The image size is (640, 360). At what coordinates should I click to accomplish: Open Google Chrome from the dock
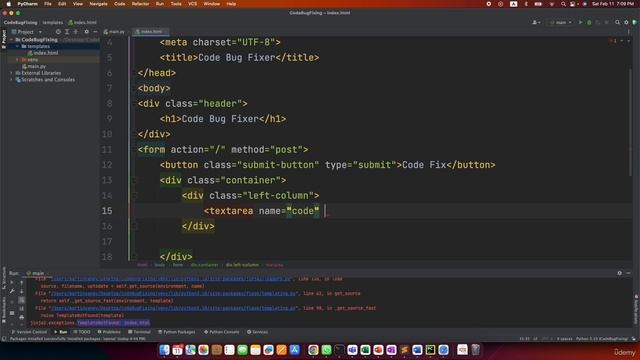(313, 350)
